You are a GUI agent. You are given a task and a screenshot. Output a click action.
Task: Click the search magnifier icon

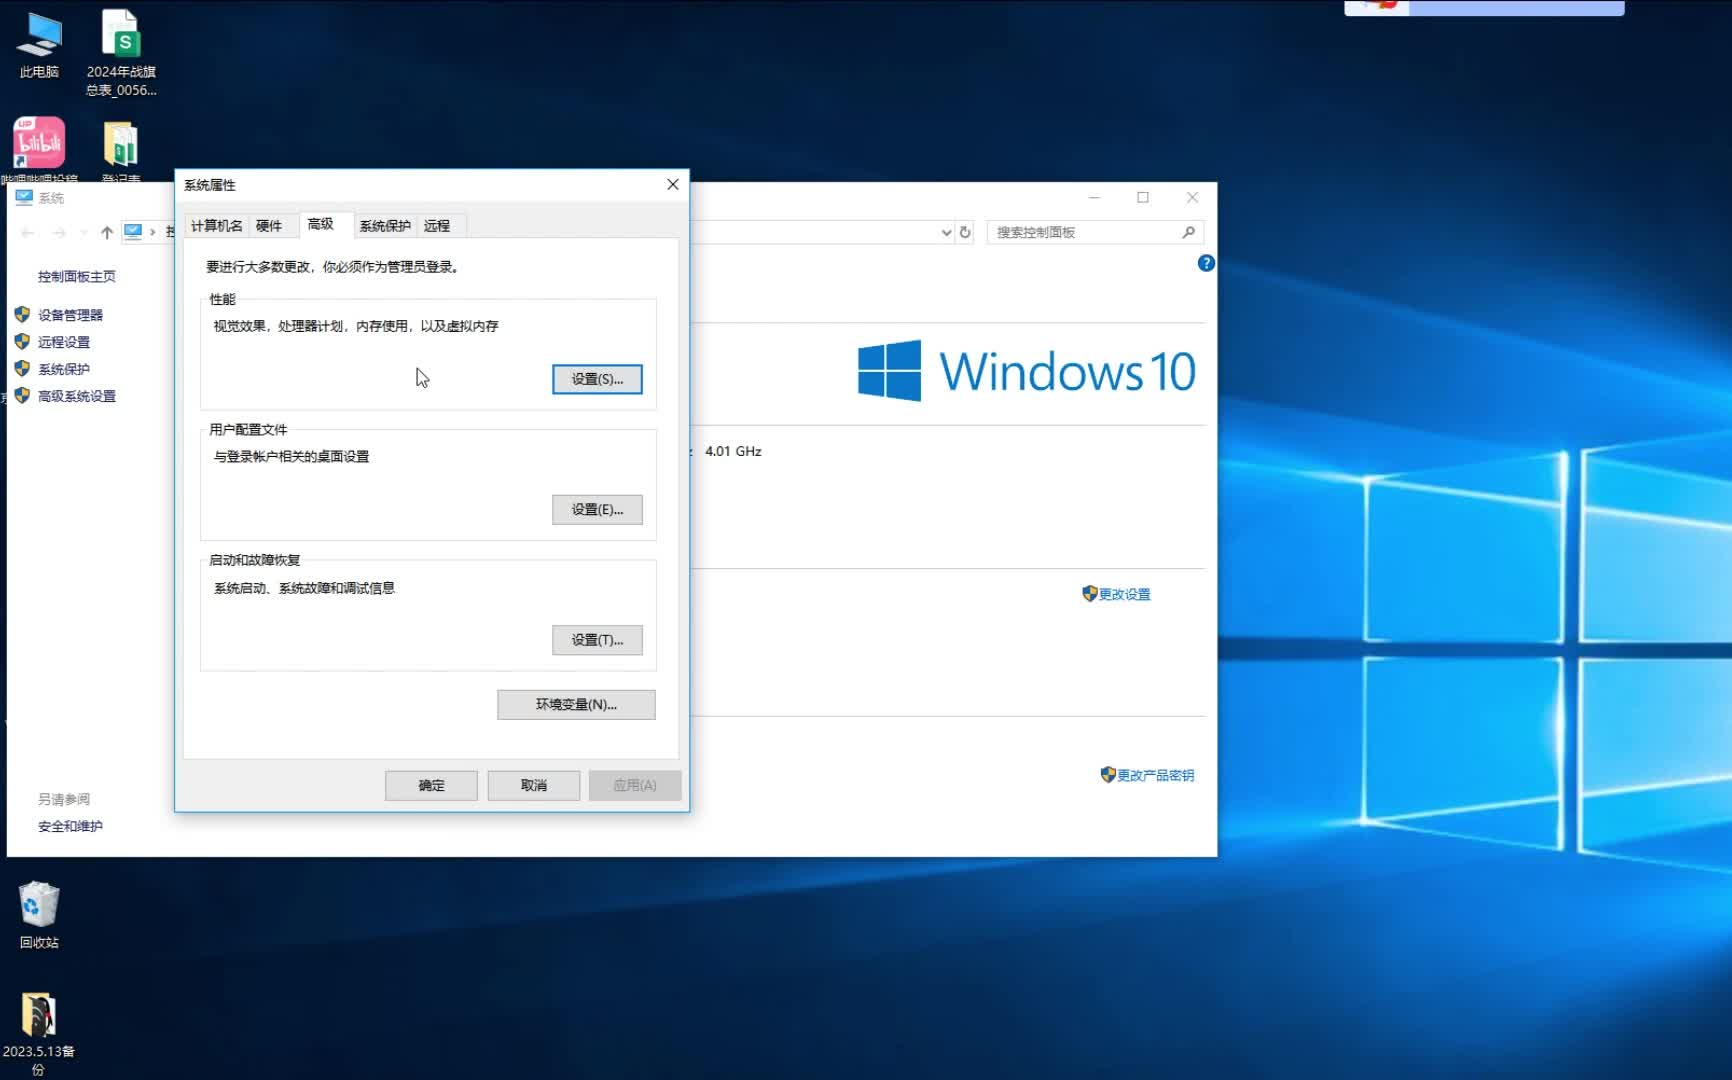tap(1188, 232)
